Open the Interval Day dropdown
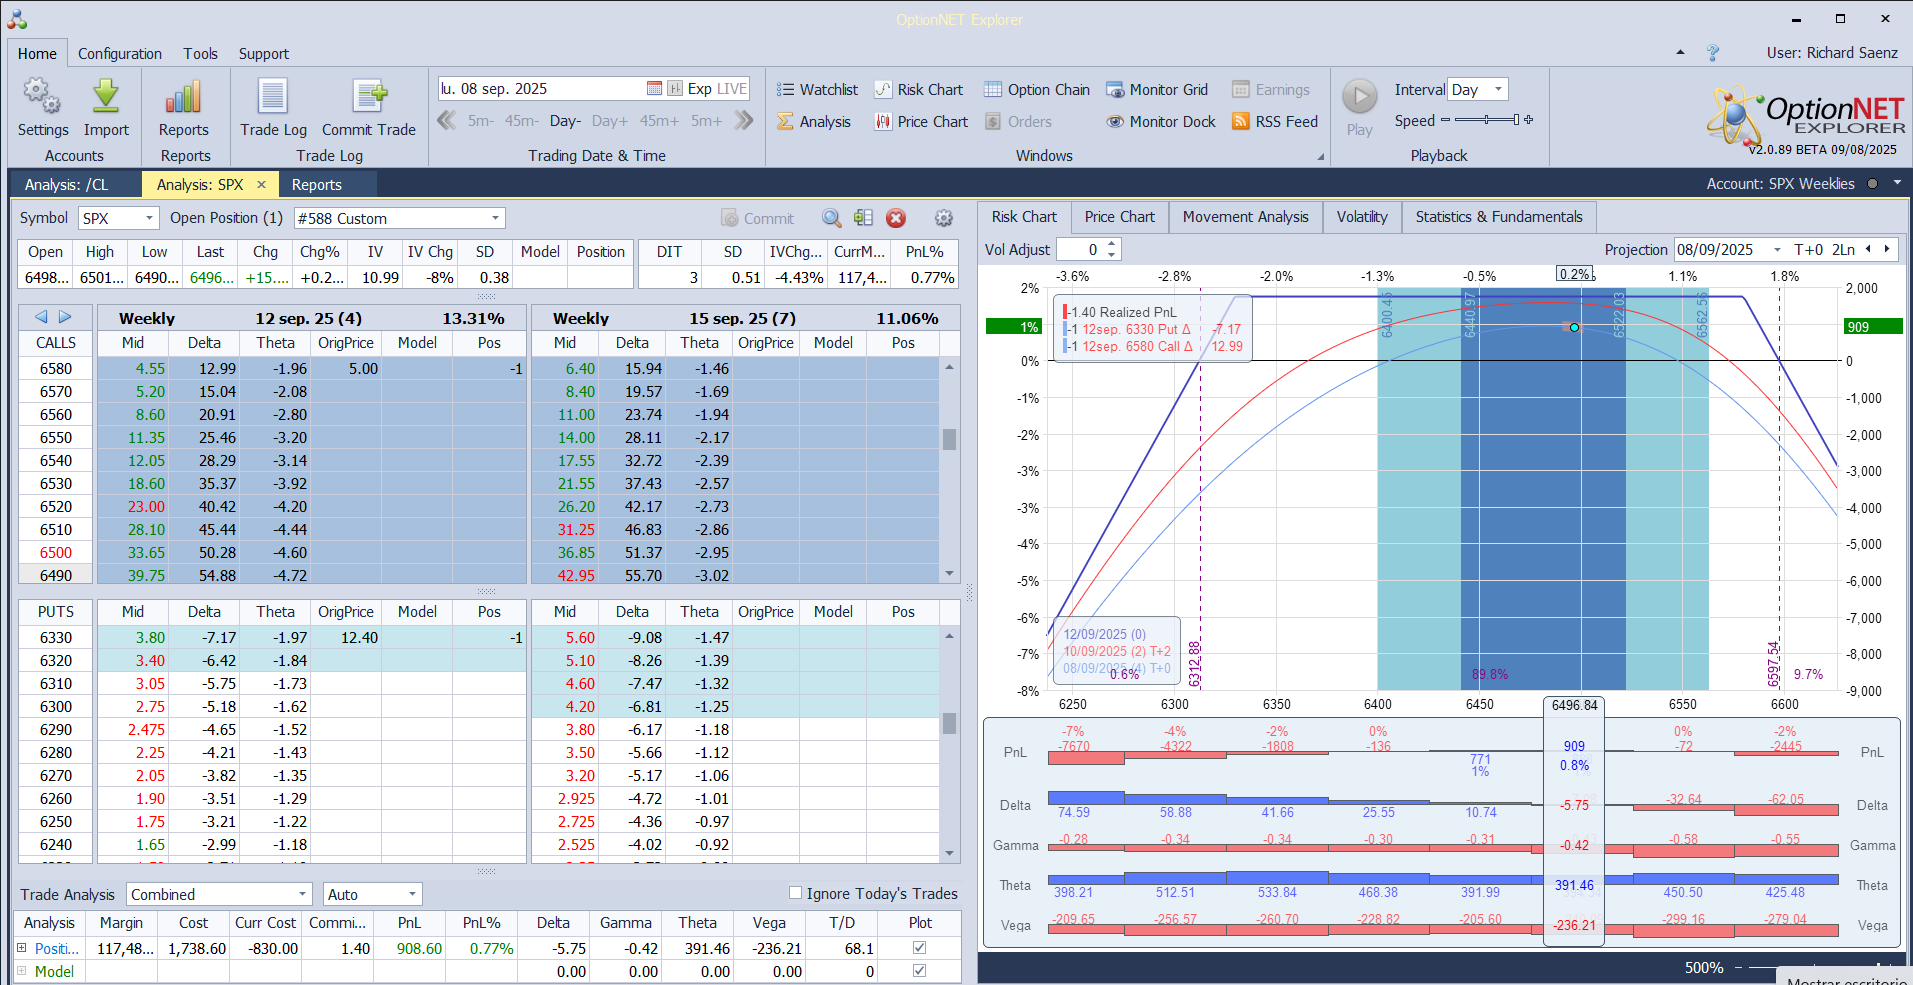Viewport: 1913px width, 985px height. pyautogui.click(x=1498, y=89)
